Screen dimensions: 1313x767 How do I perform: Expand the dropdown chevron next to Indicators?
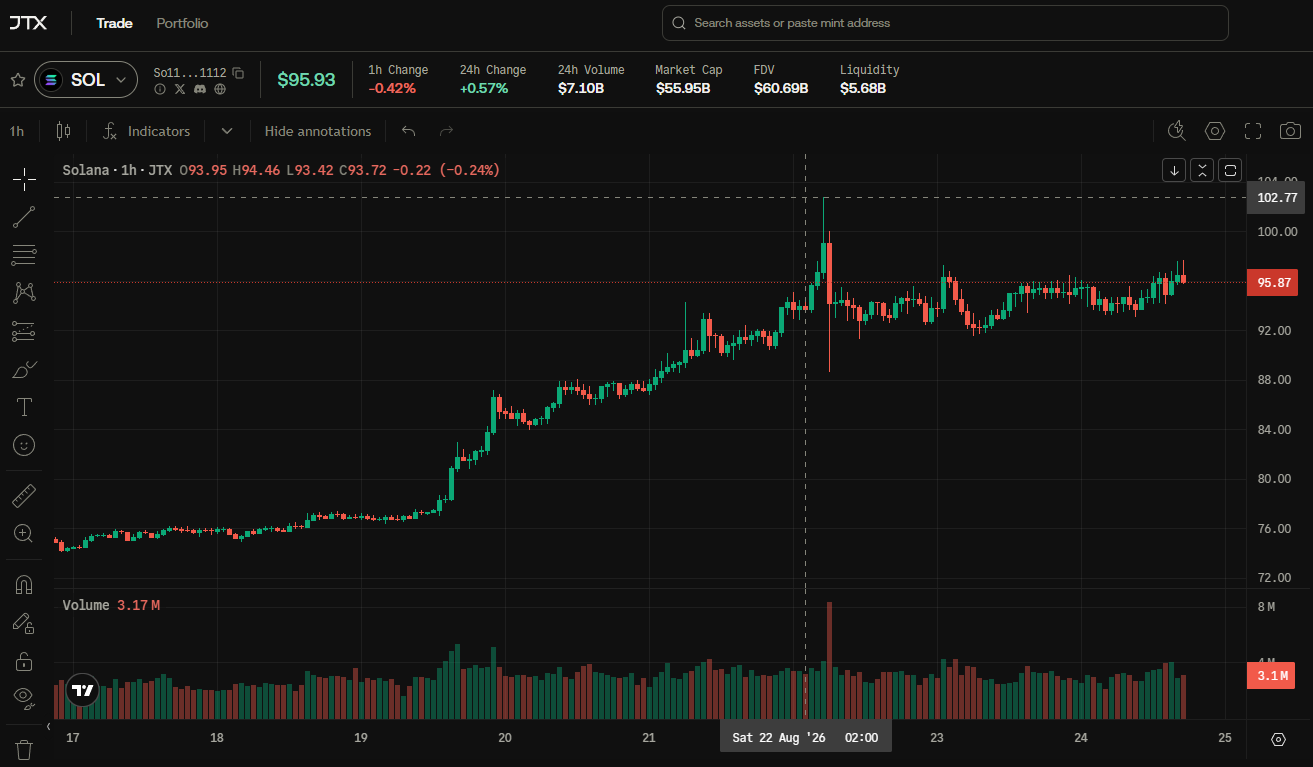(x=227, y=131)
